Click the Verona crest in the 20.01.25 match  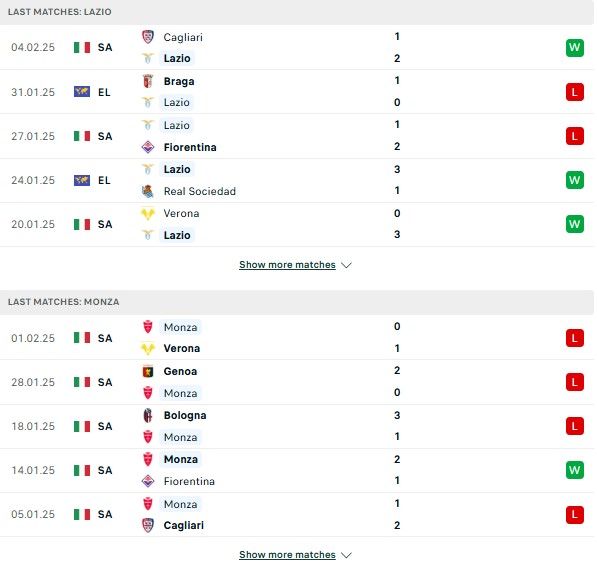(148, 213)
